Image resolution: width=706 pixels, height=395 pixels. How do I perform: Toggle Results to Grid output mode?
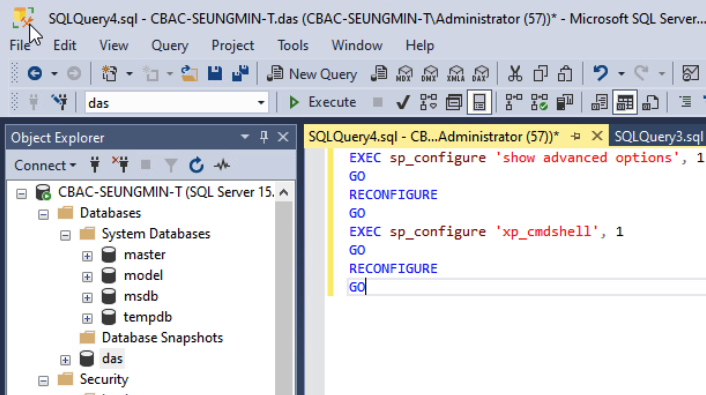pyautogui.click(x=625, y=102)
